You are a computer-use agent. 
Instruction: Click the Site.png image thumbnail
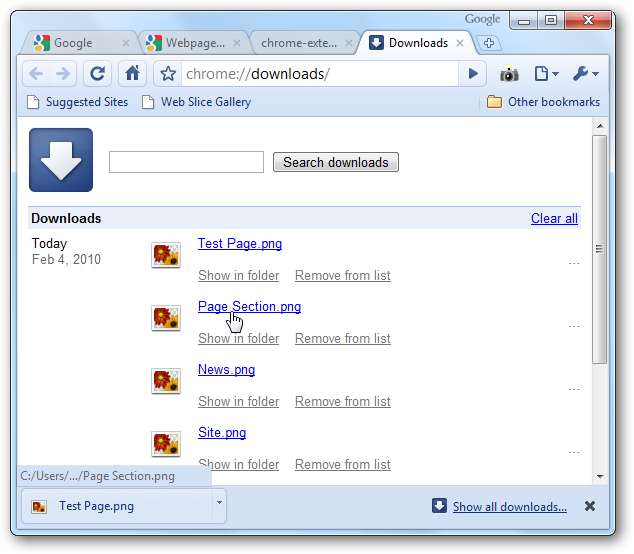pyautogui.click(x=166, y=444)
